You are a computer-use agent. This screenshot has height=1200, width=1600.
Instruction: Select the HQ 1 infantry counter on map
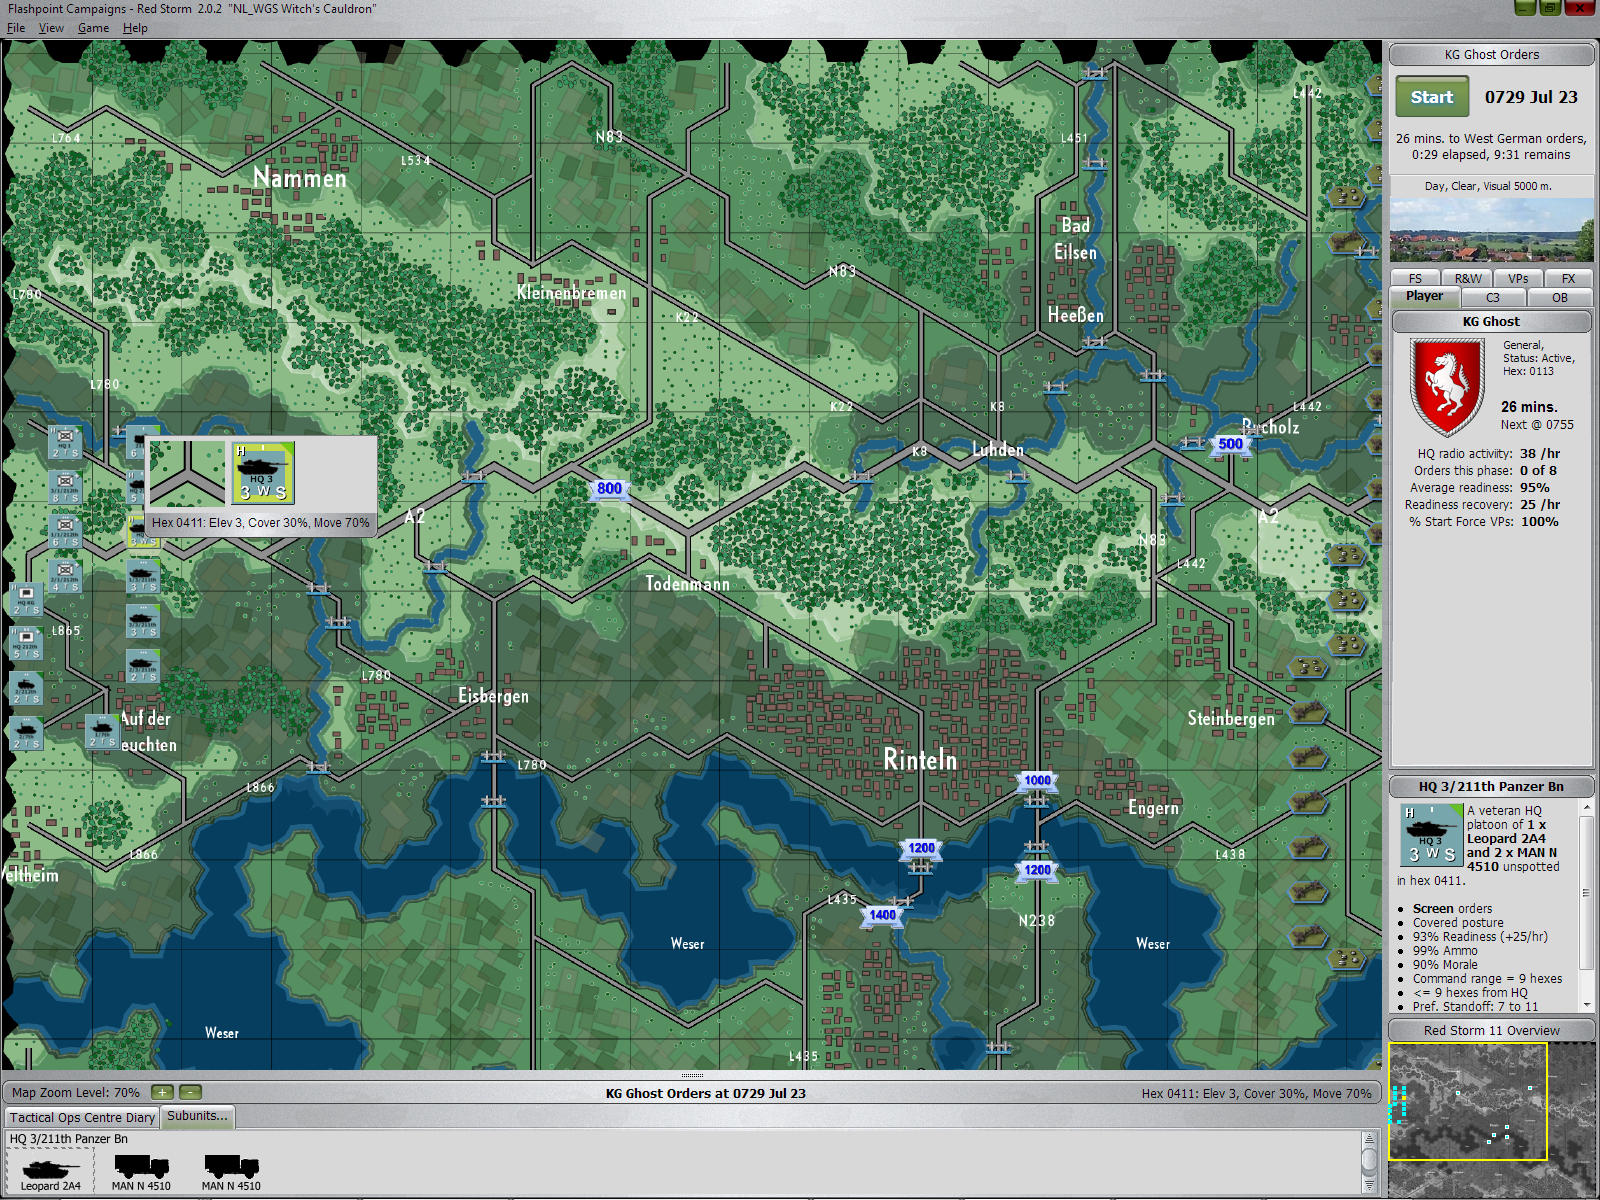[x=65, y=441]
